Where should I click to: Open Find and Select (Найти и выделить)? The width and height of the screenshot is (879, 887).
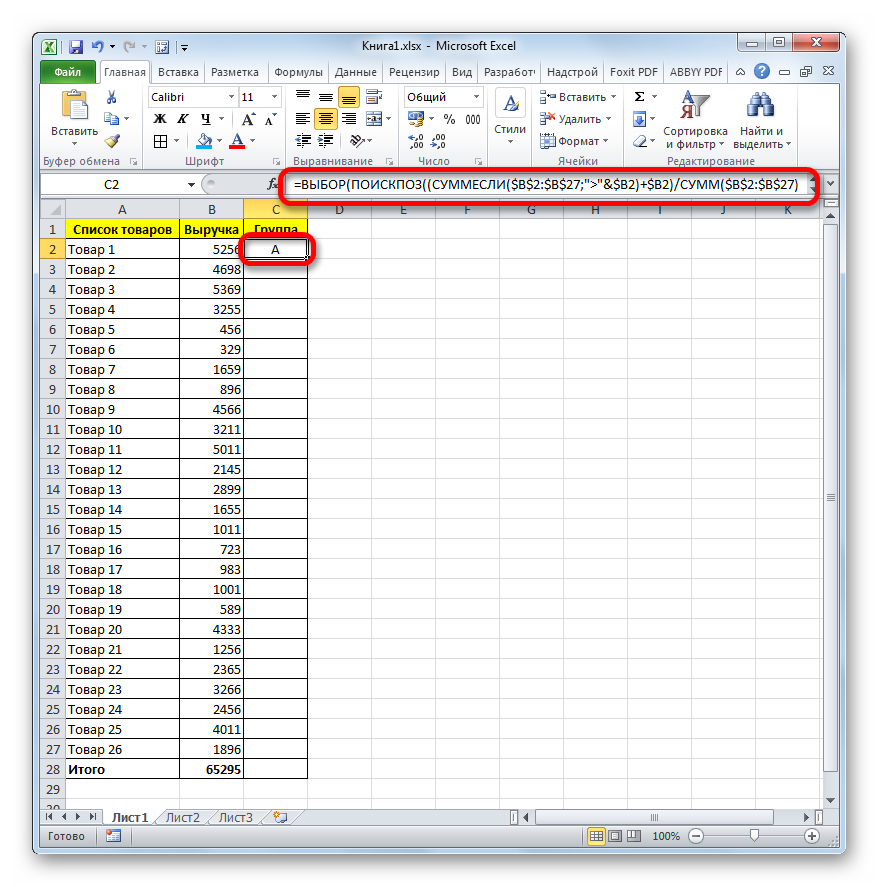[x=761, y=120]
